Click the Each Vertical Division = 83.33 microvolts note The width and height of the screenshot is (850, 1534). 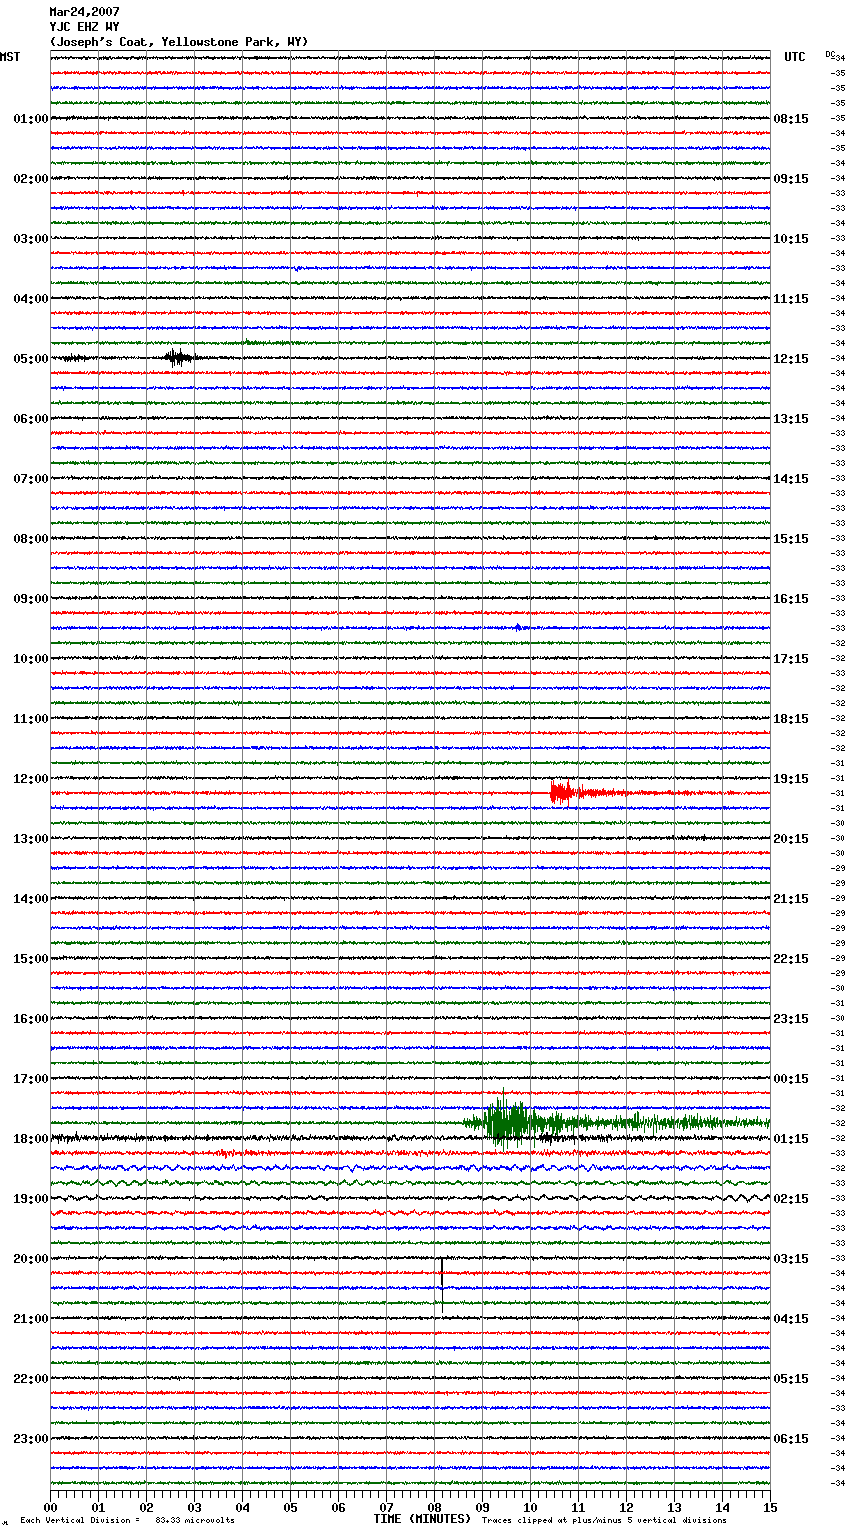coord(127,1521)
